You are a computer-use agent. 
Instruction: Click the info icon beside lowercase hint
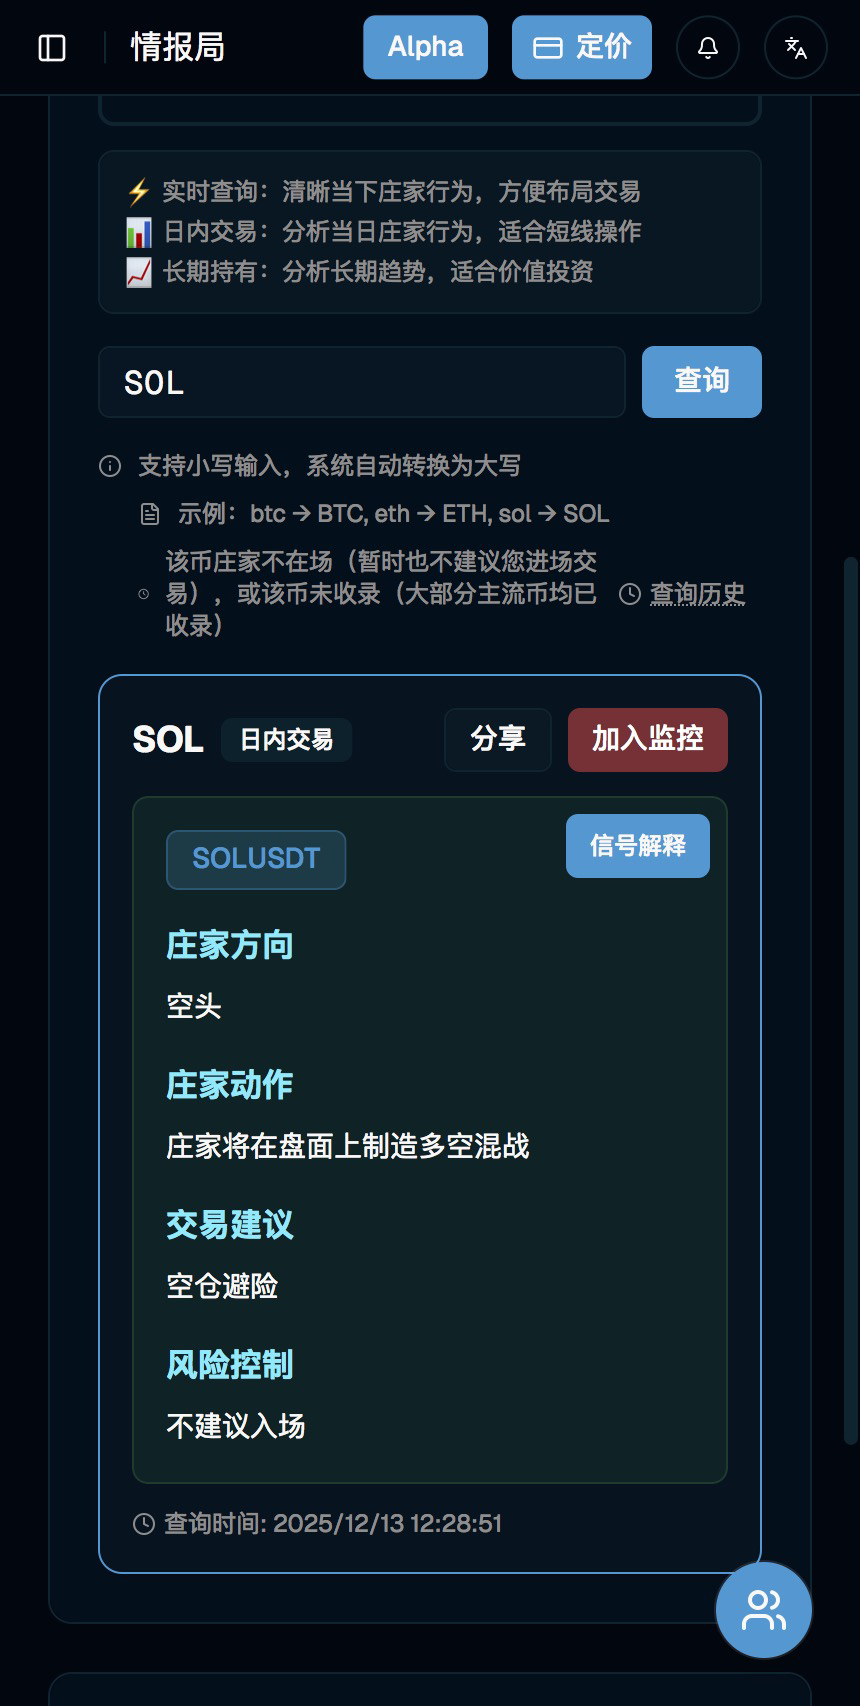(x=110, y=466)
